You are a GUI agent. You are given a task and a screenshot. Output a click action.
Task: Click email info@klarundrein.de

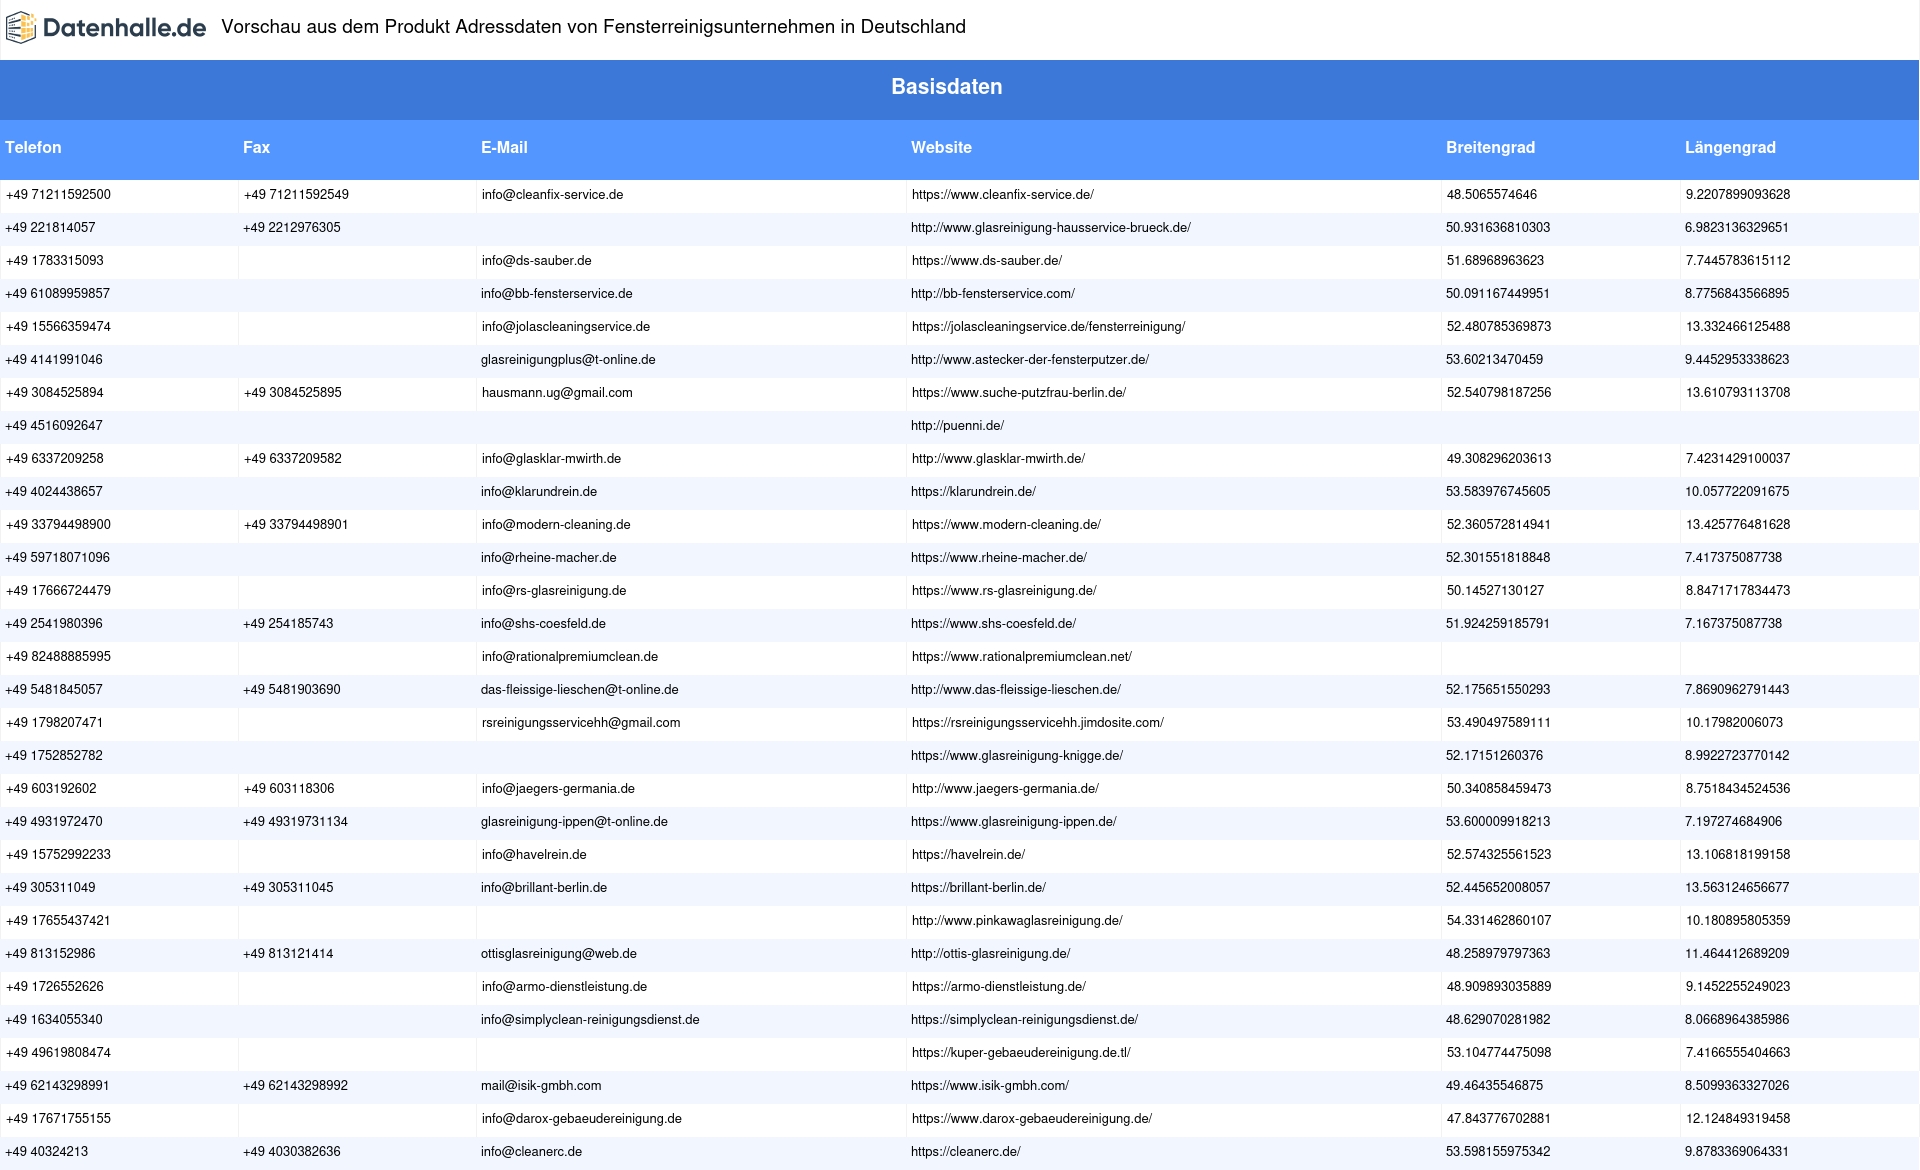[539, 492]
